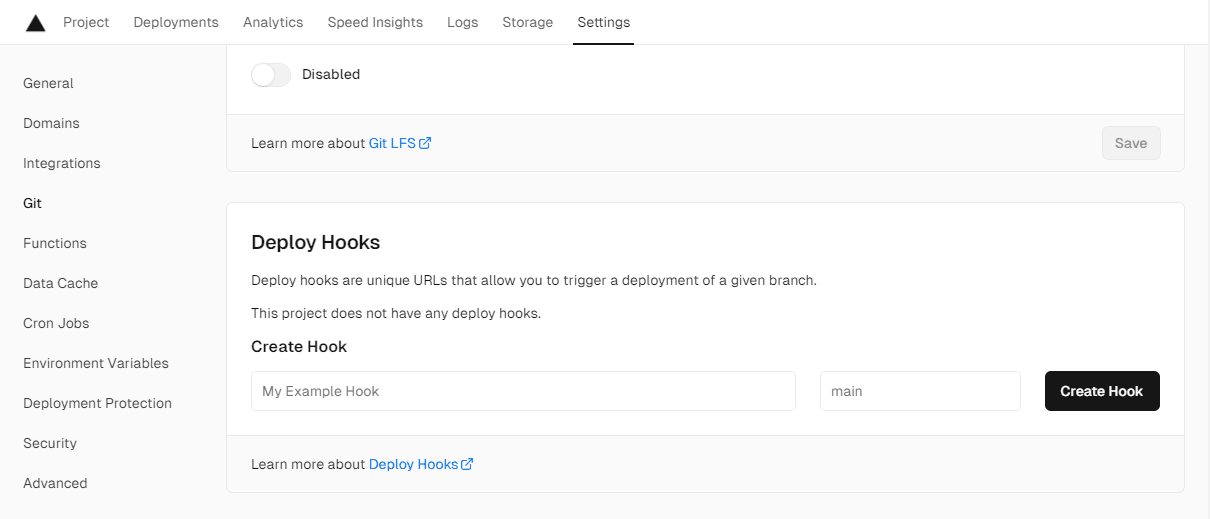Toggle the Disabled Git LFS switch
The height and width of the screenshot is (519, 1210).
click(271, 75)
